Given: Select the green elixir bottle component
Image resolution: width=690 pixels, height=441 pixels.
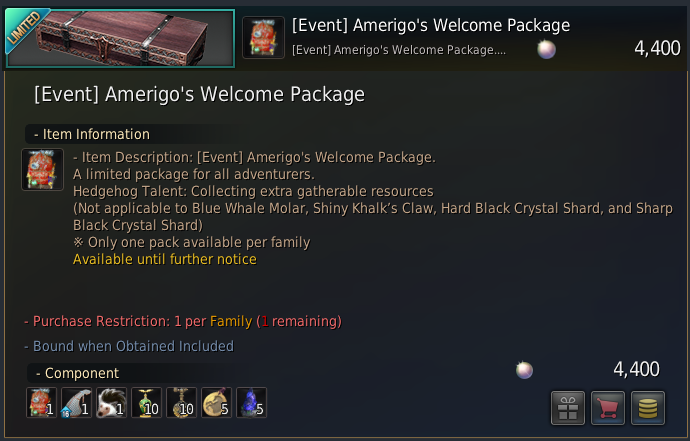Looking at the screenshot, I should click(x=147, y=402).
